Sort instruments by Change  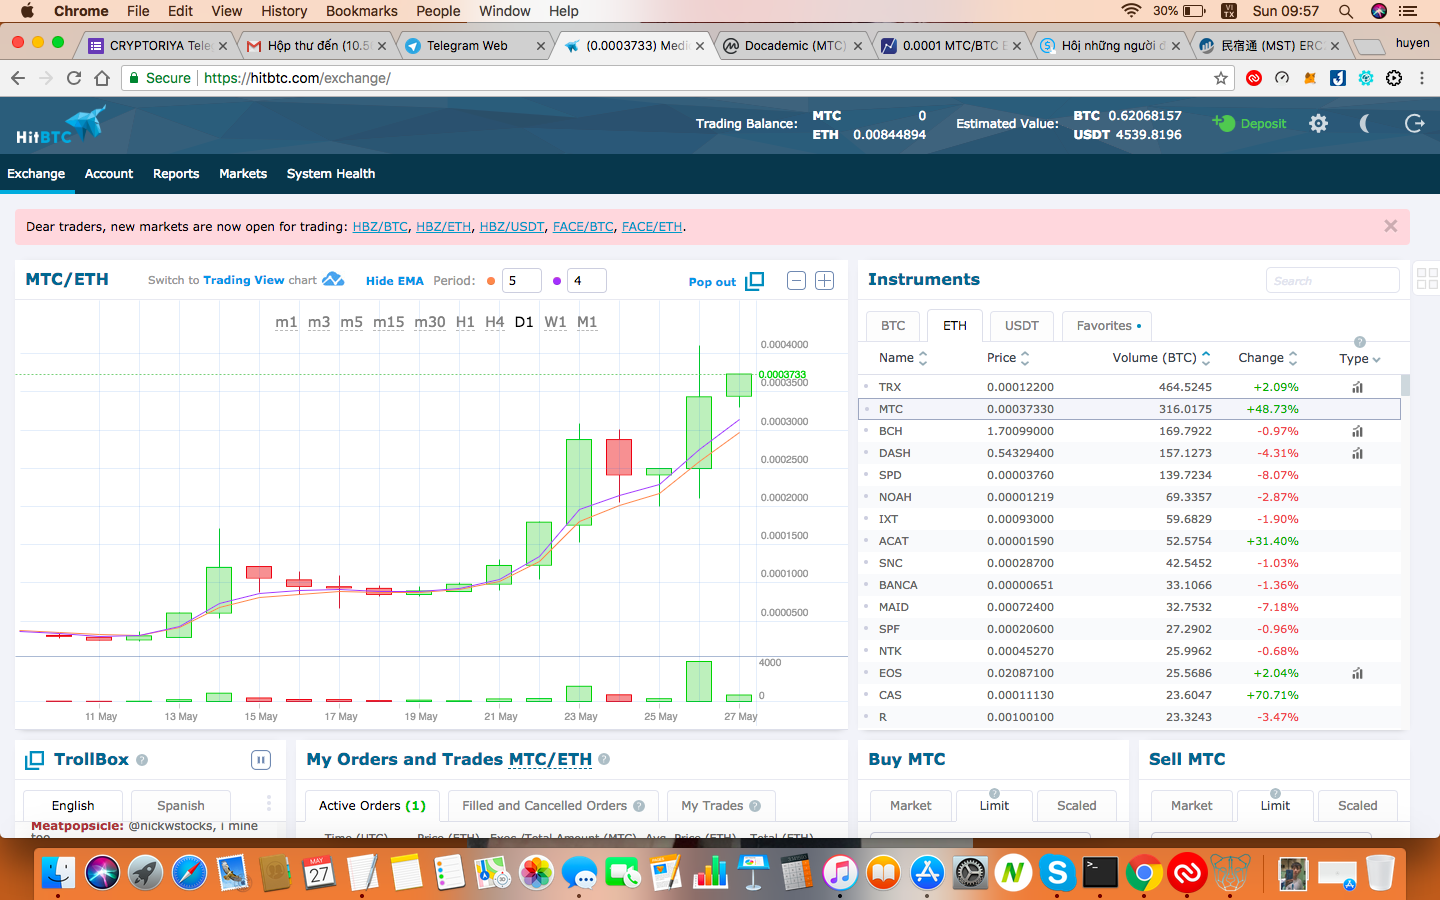(x=1268, y=358)
